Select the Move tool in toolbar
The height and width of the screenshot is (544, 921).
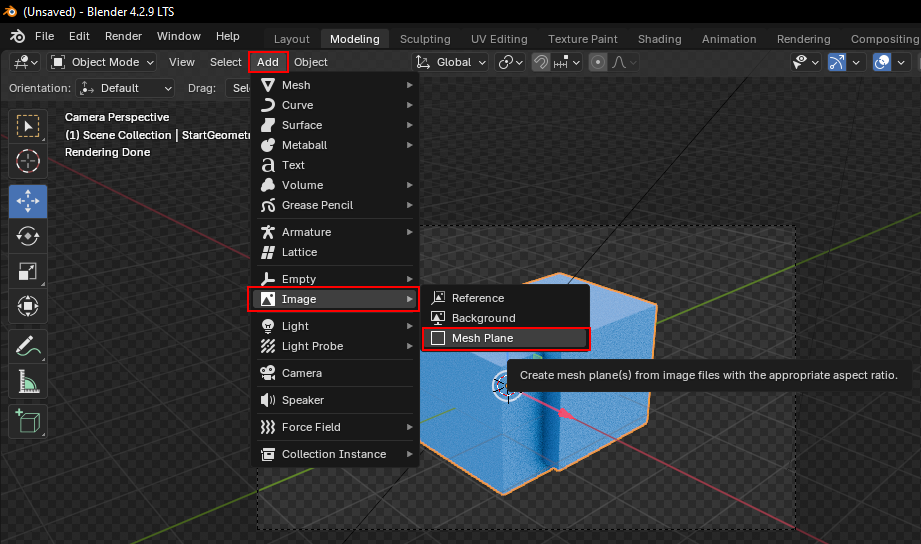click(28, 201)
